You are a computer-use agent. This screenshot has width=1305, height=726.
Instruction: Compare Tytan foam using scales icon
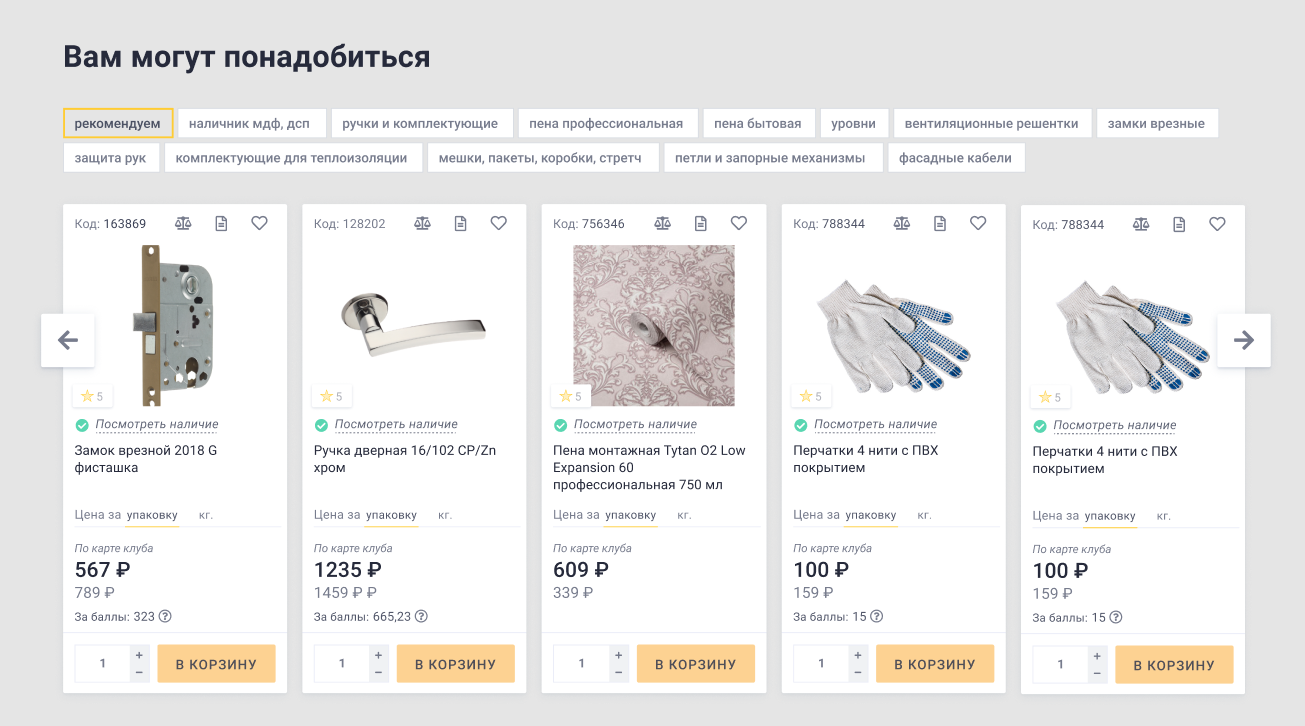pyautogui.click(x=663, y=223)
